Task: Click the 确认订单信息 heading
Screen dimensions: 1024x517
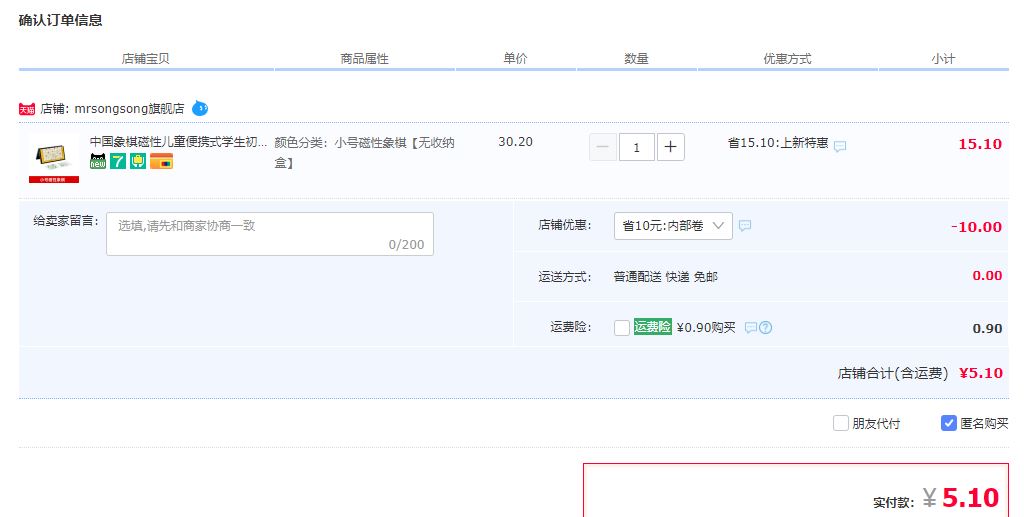Action: [61, 20]
